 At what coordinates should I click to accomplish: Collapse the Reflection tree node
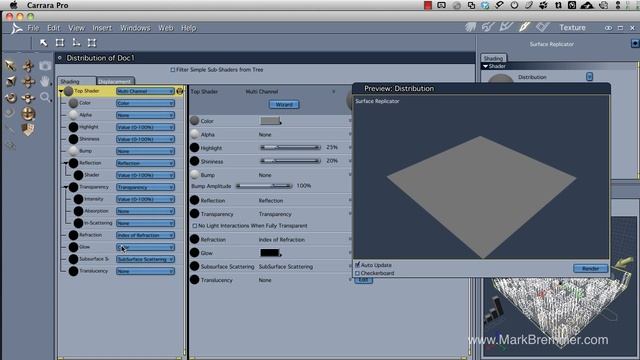(66, 163)
